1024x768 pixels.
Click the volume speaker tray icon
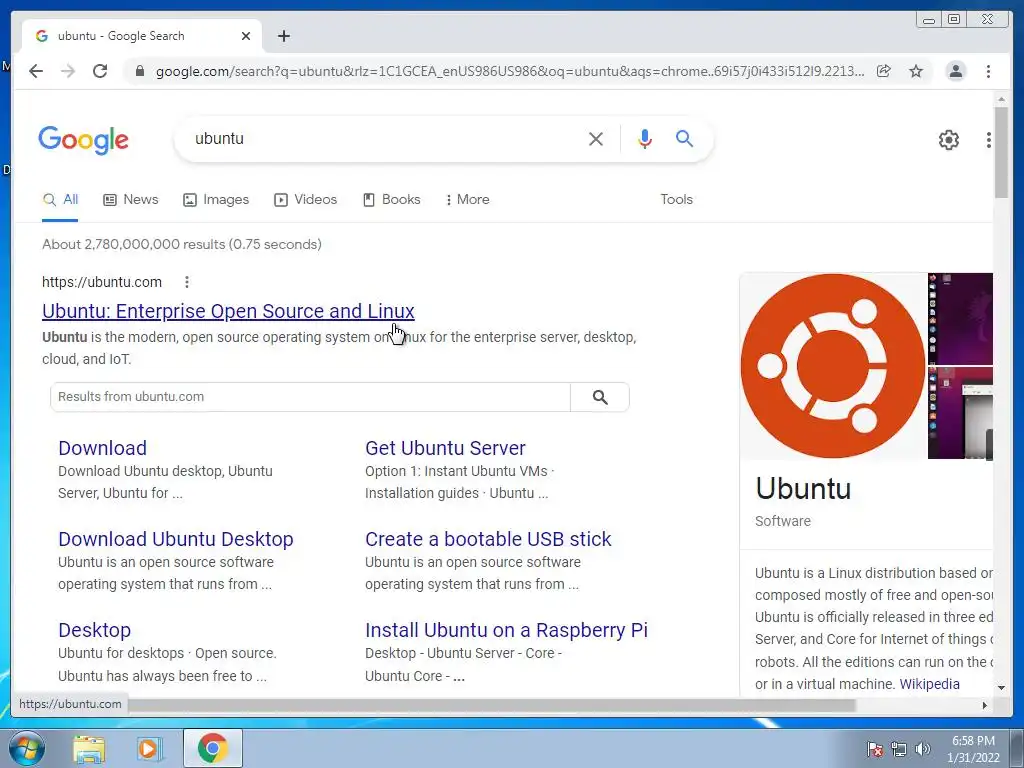[922, 749]
